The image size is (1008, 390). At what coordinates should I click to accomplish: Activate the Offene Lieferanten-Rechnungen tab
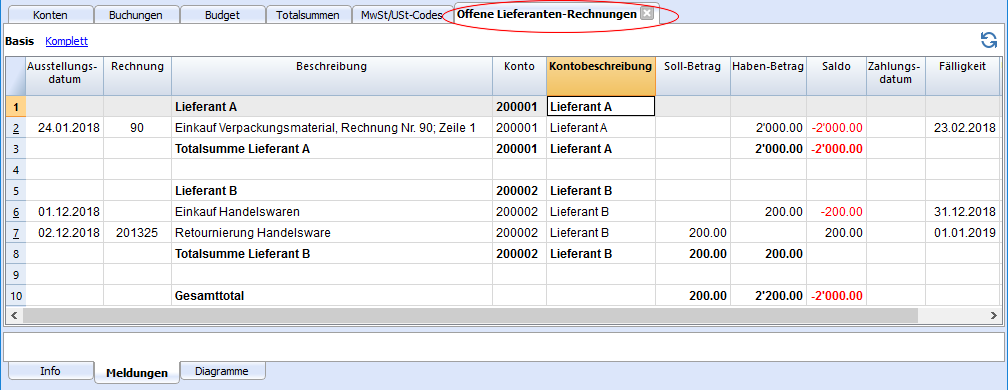(x=546, y=13)
